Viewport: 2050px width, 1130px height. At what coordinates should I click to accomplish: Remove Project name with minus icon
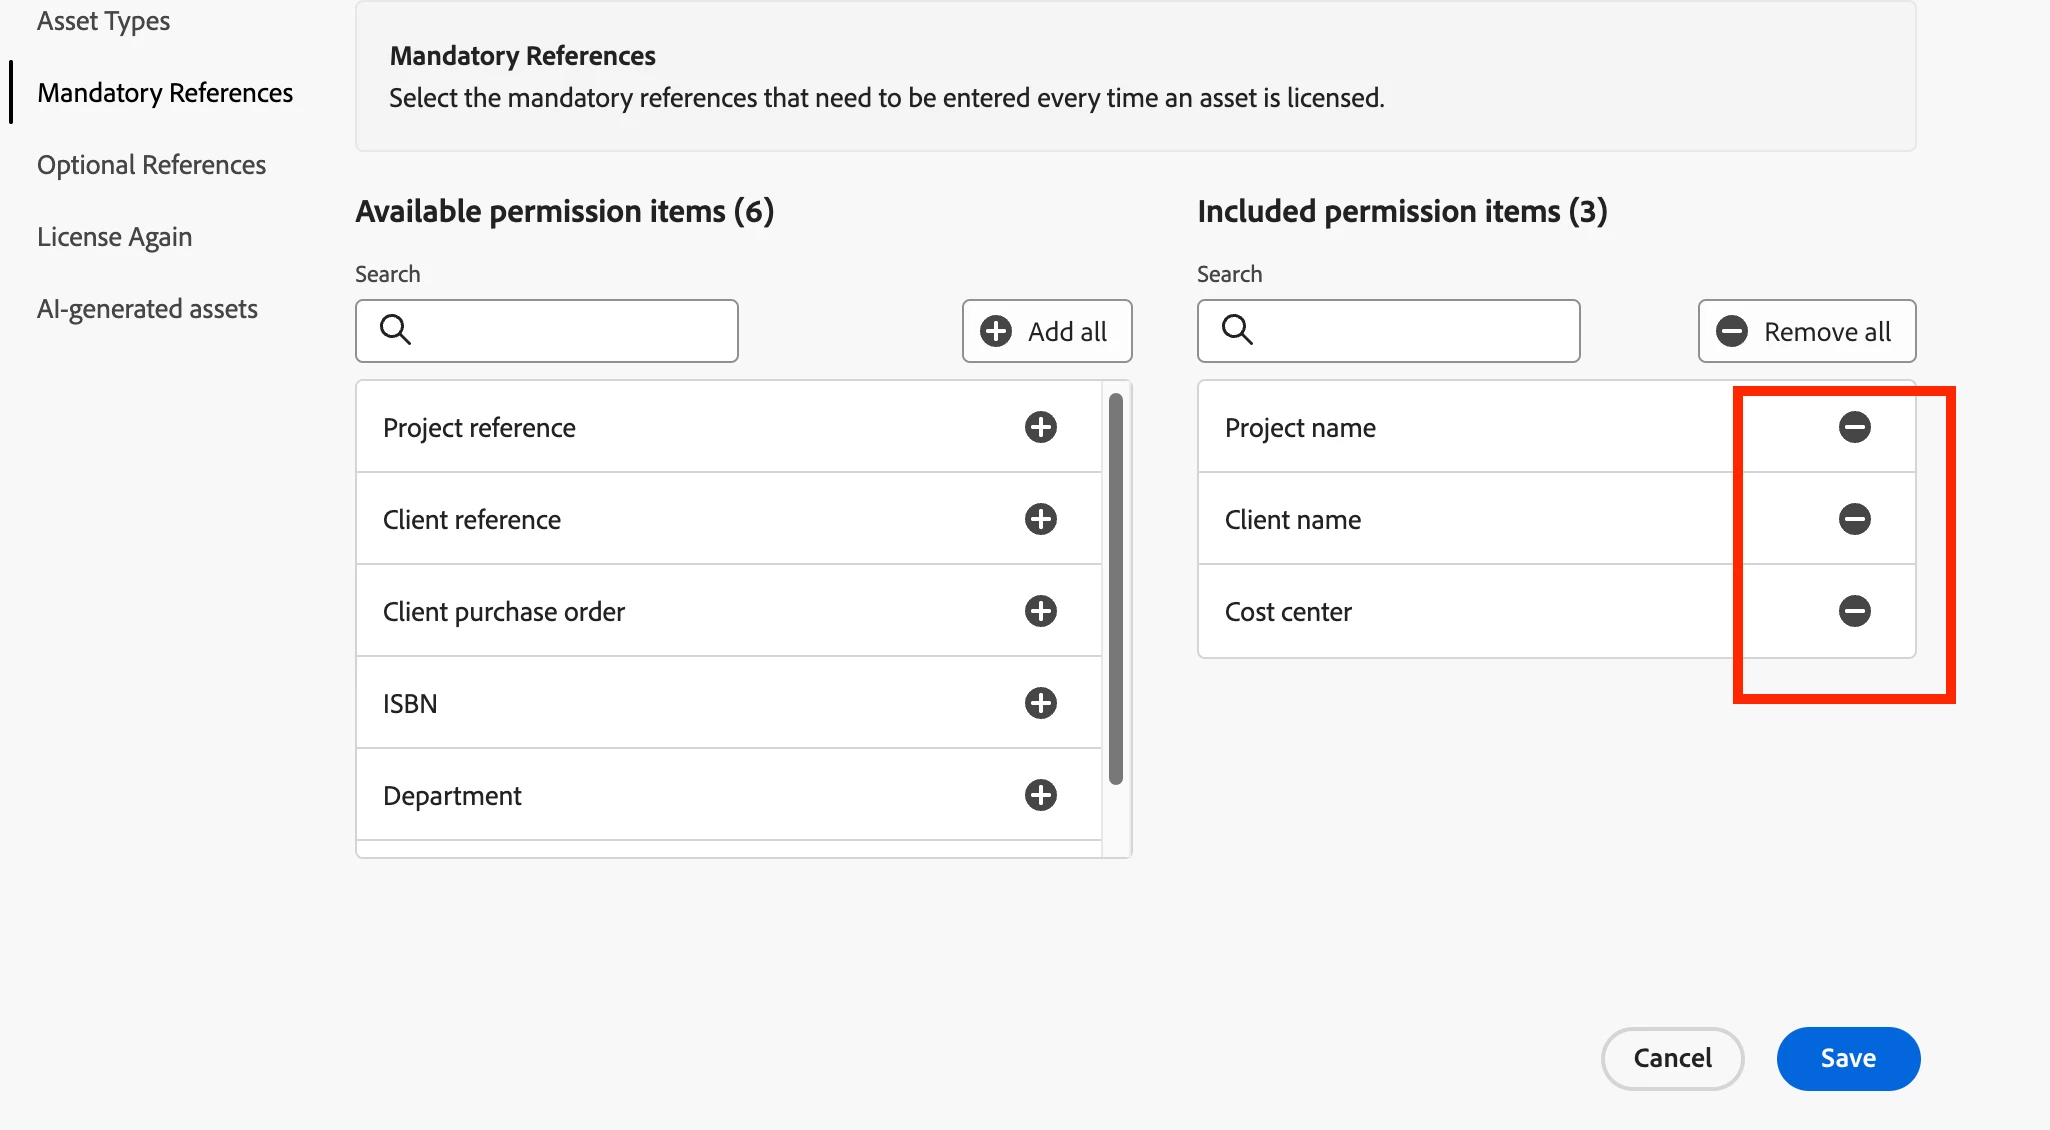pyautogui.click(x=1854, y=427)
